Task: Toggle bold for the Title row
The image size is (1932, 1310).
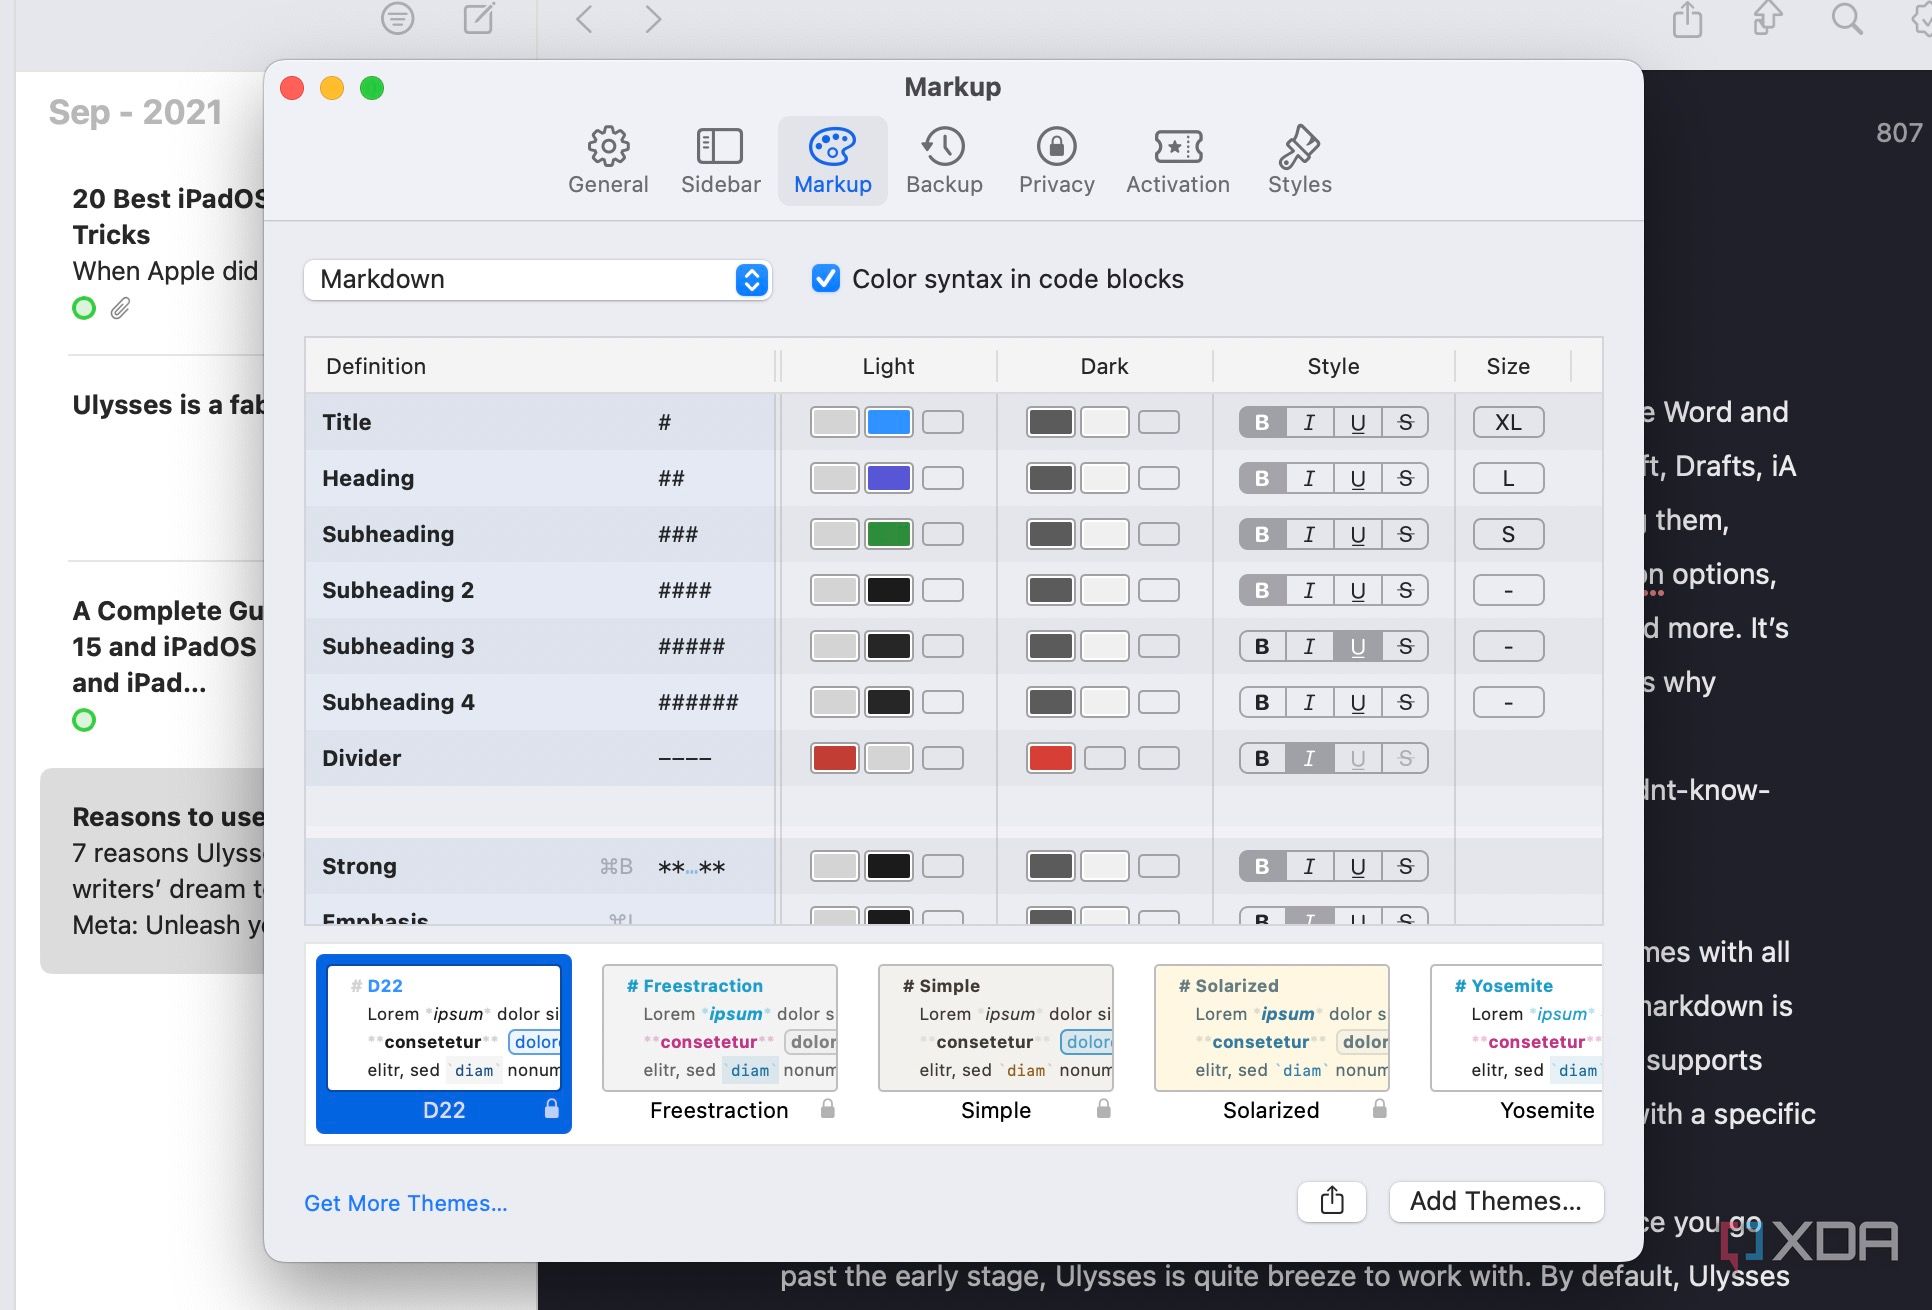Action: coord(1262,422)
